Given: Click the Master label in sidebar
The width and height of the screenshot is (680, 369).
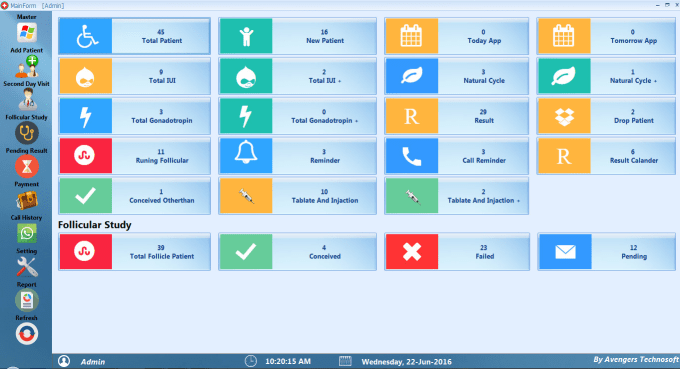Looking at the screenshot, I should coord(26,16).
